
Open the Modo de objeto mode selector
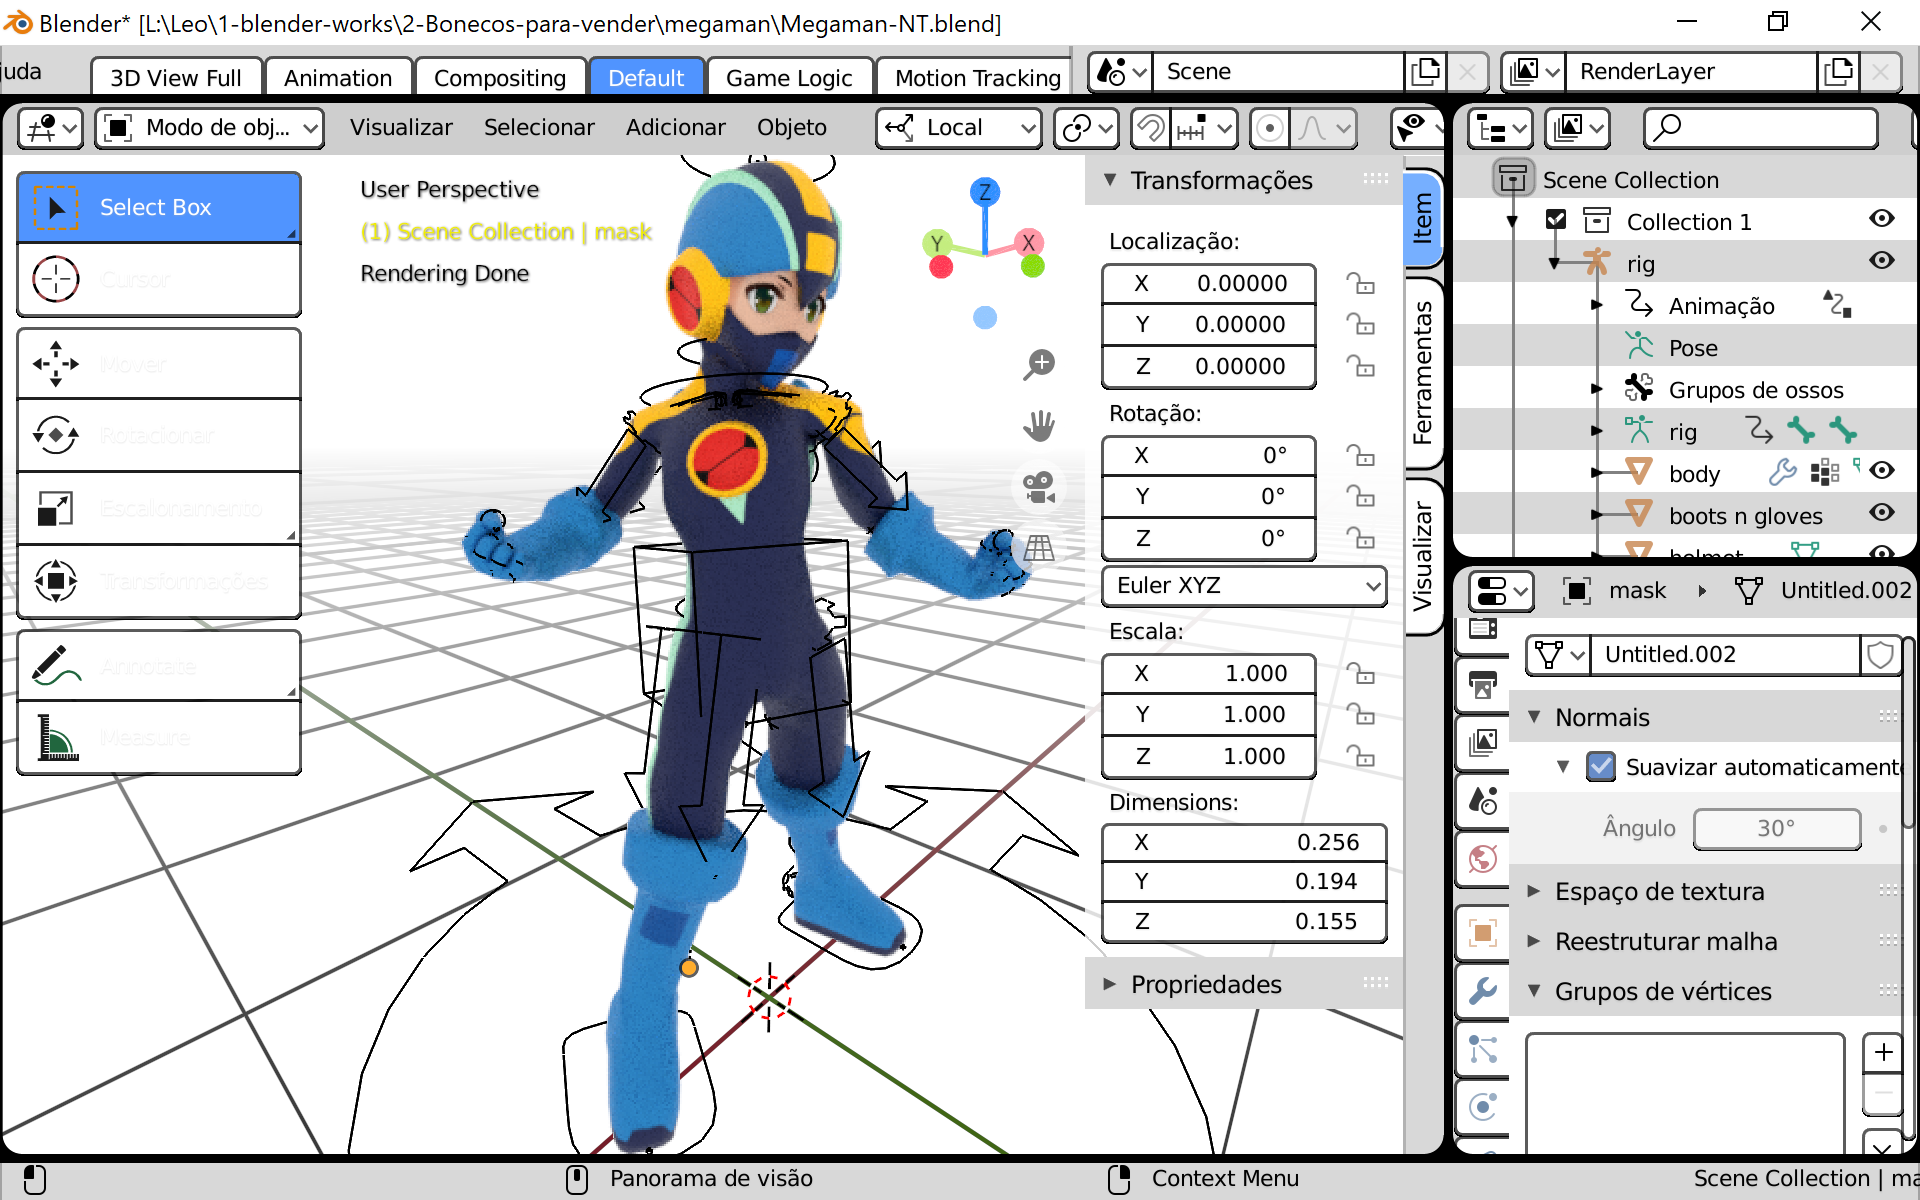208,128
